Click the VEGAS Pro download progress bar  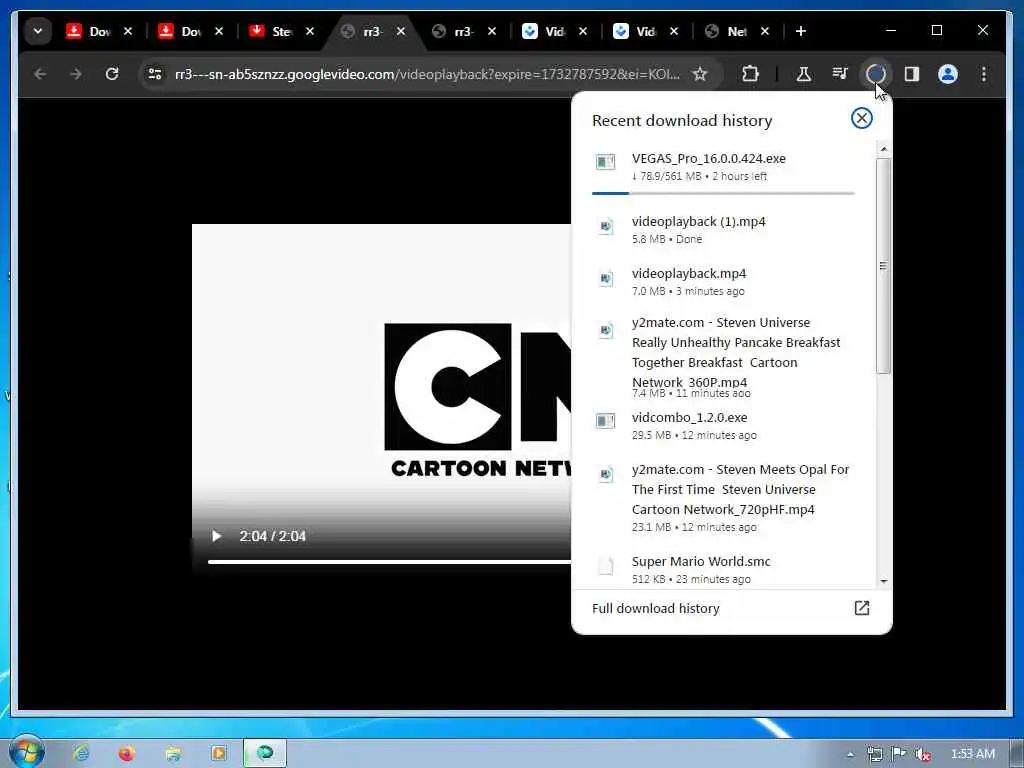723,193
